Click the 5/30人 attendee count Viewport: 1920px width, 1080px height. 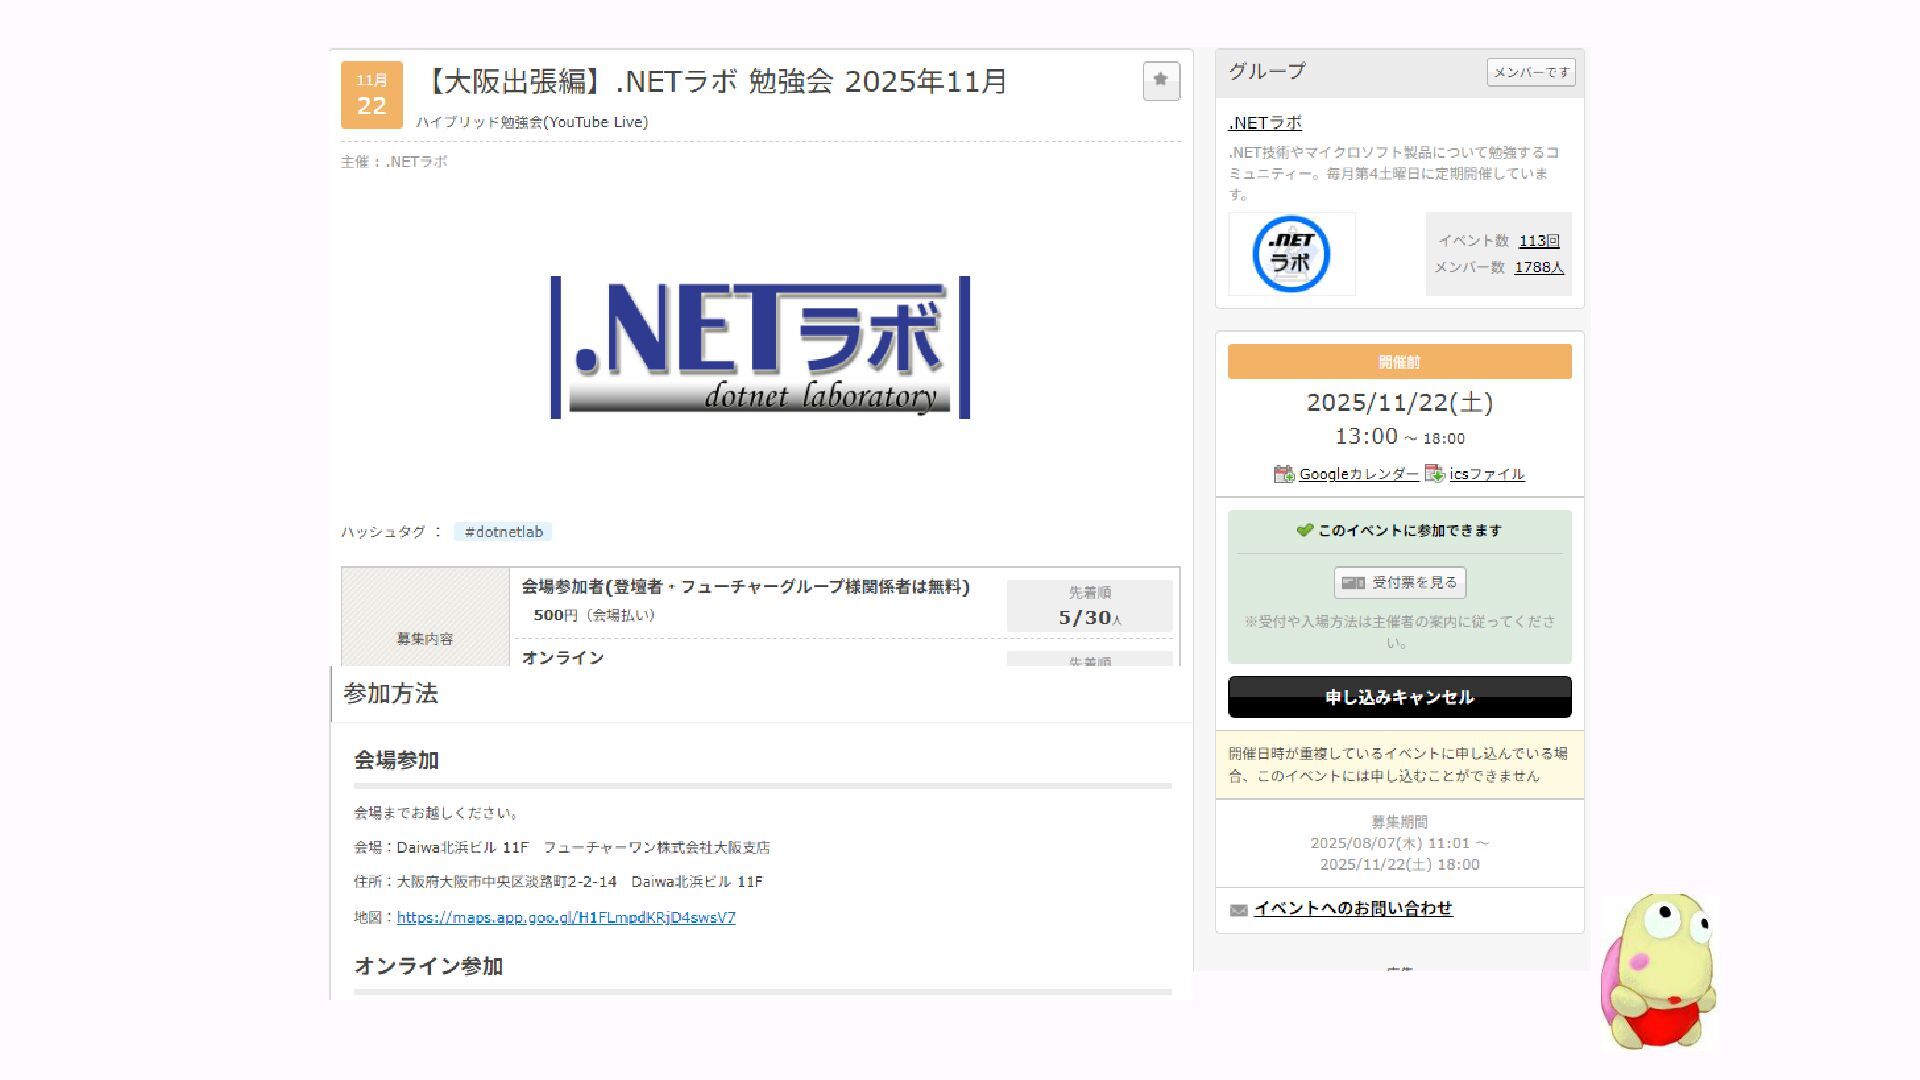click(x=1090, y=618)
